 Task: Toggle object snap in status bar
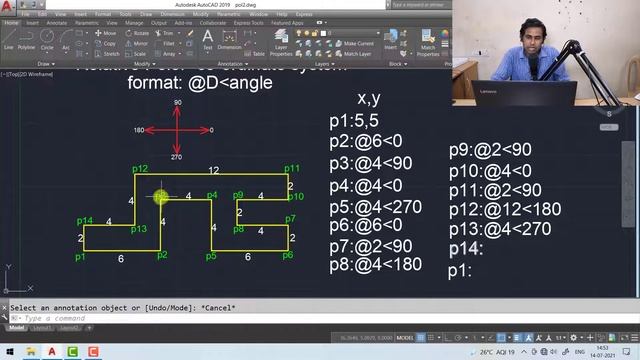tap(501, 338)
